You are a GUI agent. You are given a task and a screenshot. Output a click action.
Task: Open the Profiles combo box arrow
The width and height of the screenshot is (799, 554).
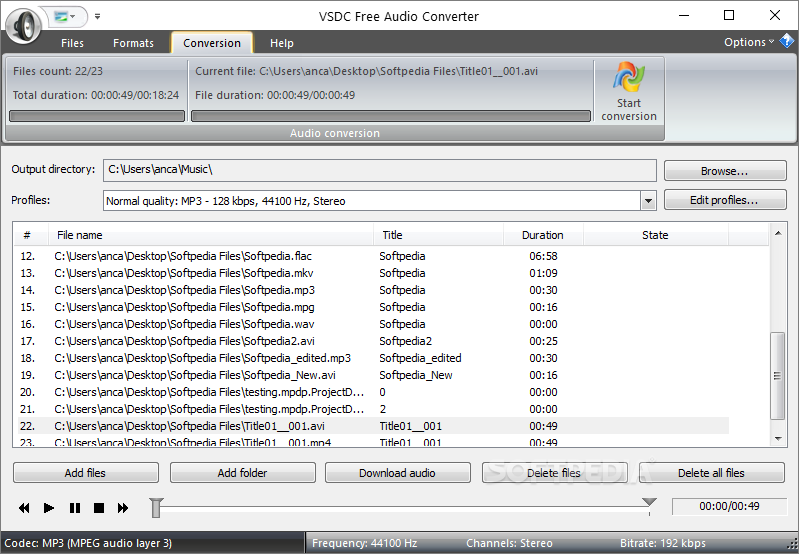pyautogui.click(x=648, y=201)
